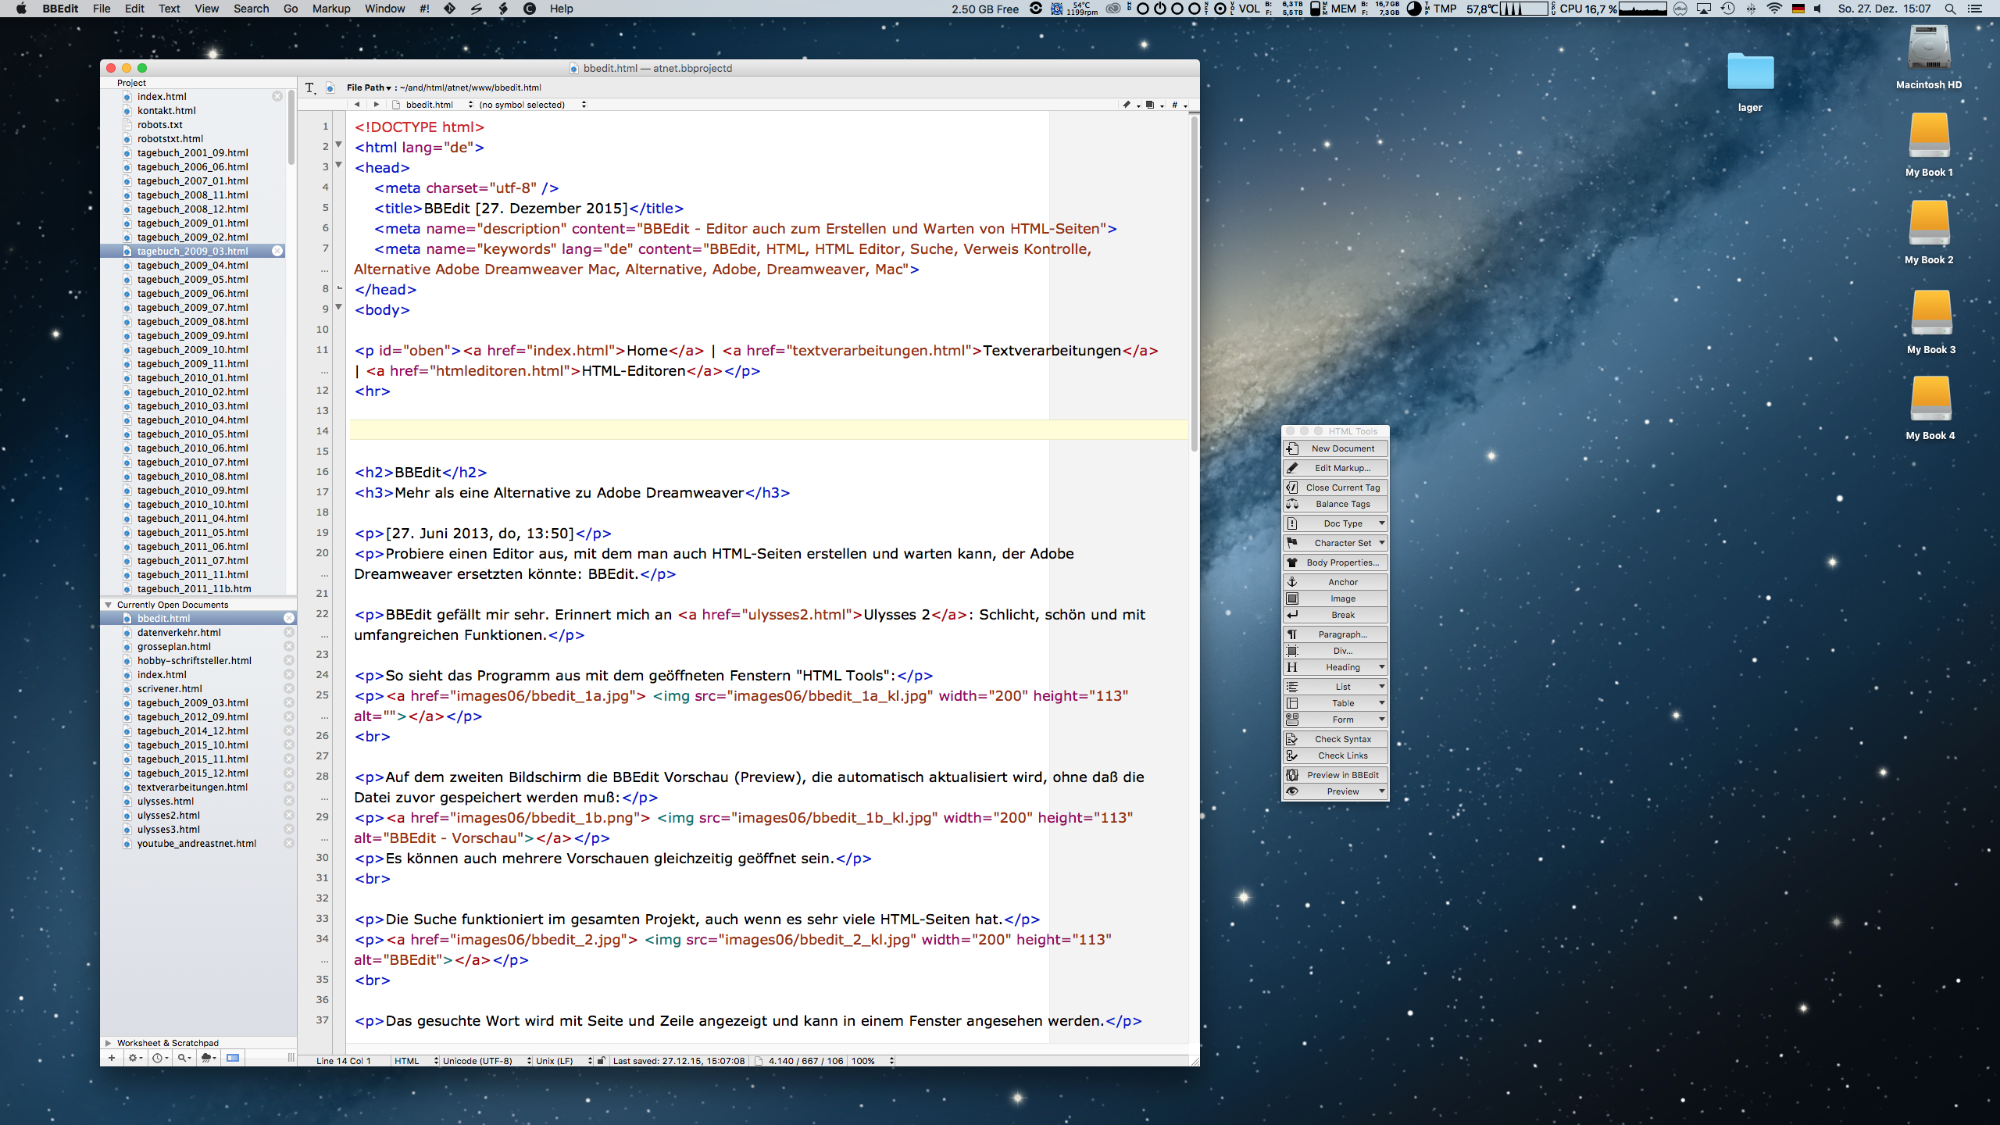Open Spotlight search in the menu bar

click(1950, 9)
